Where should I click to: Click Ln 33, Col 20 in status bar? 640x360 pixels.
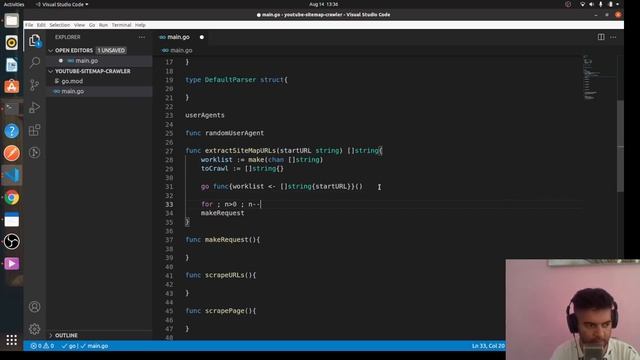coord(488,346)
